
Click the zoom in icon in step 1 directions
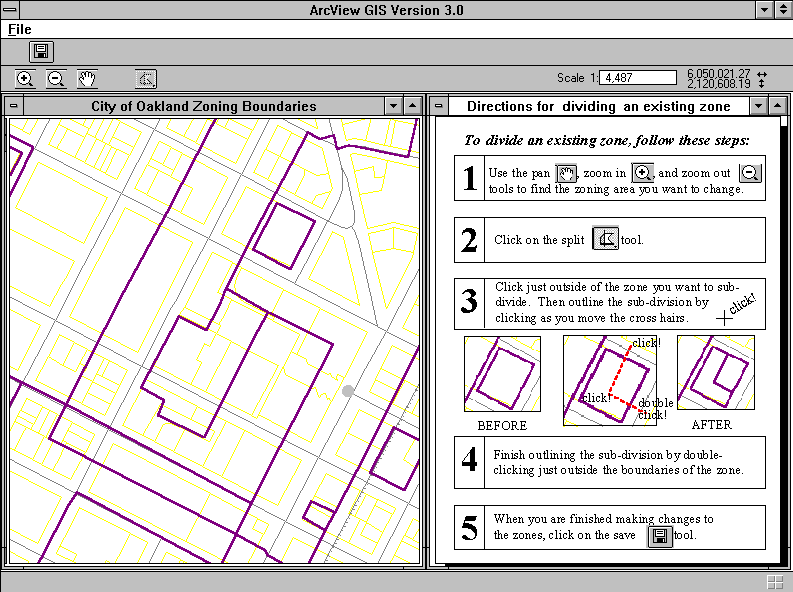click(642, 173)
